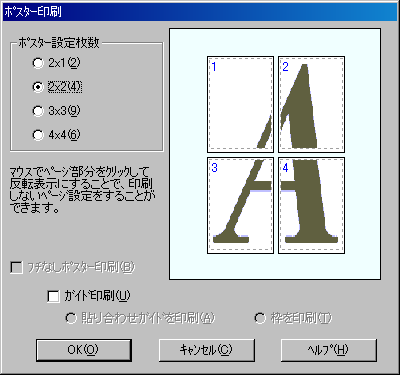Open help with the ヘルプ(H) button
This screenshot has height=375, width=400.
(329, 350)
